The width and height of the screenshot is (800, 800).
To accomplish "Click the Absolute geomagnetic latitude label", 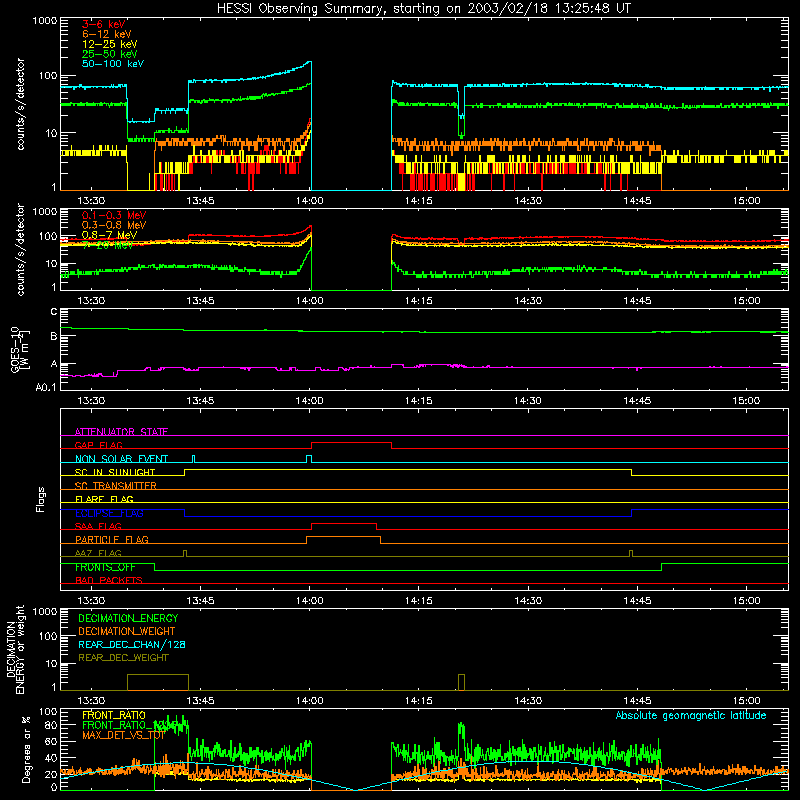I will 691,716.
